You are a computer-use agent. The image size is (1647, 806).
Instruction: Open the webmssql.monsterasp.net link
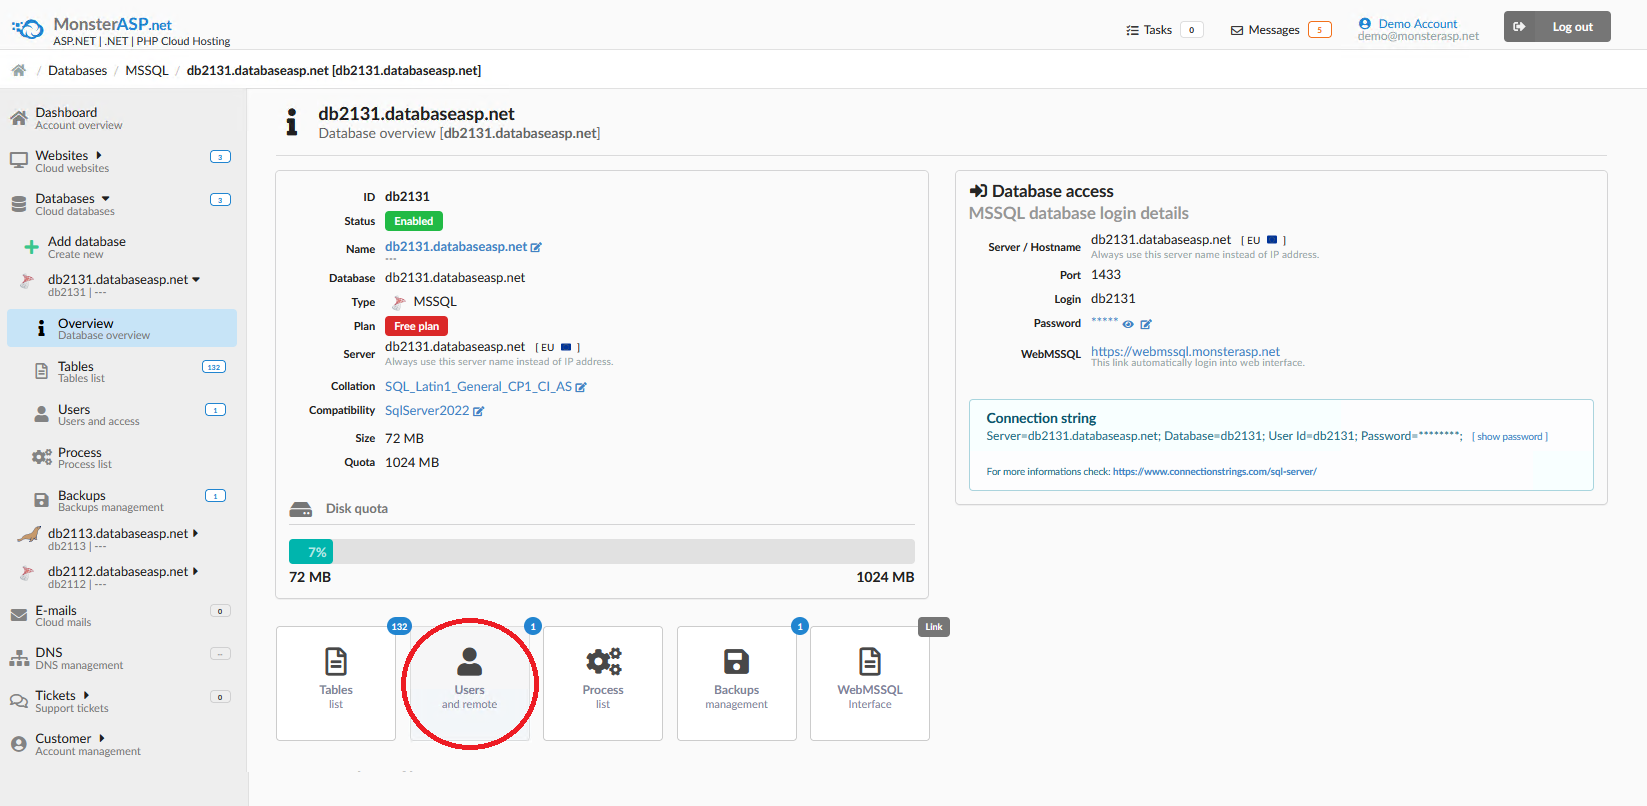coord(1185,351)
